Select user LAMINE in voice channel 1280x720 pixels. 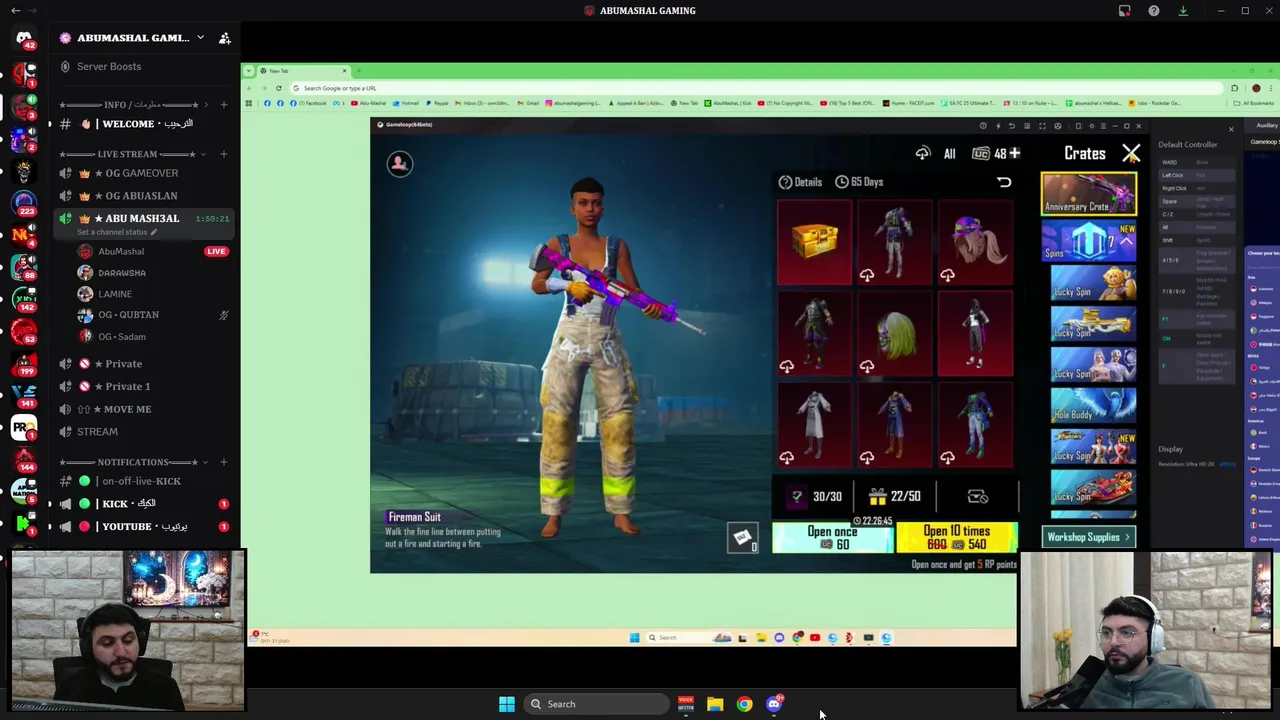tap(115, 294)
